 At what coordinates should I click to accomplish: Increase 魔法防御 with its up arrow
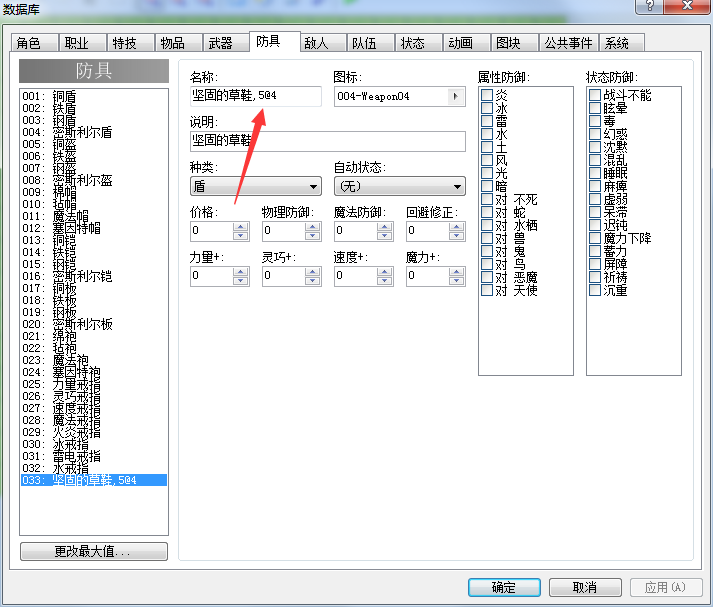pos(385,226)
